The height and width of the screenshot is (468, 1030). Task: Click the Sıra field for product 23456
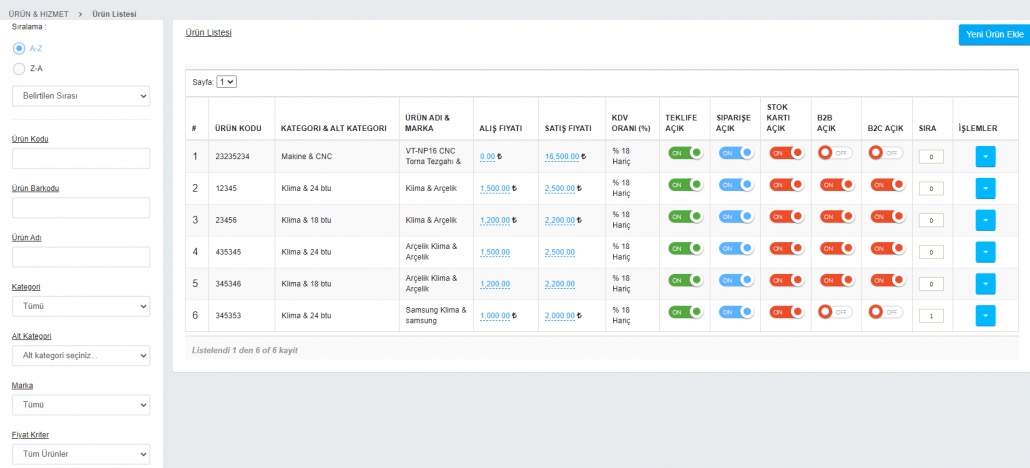coord(931,221)
